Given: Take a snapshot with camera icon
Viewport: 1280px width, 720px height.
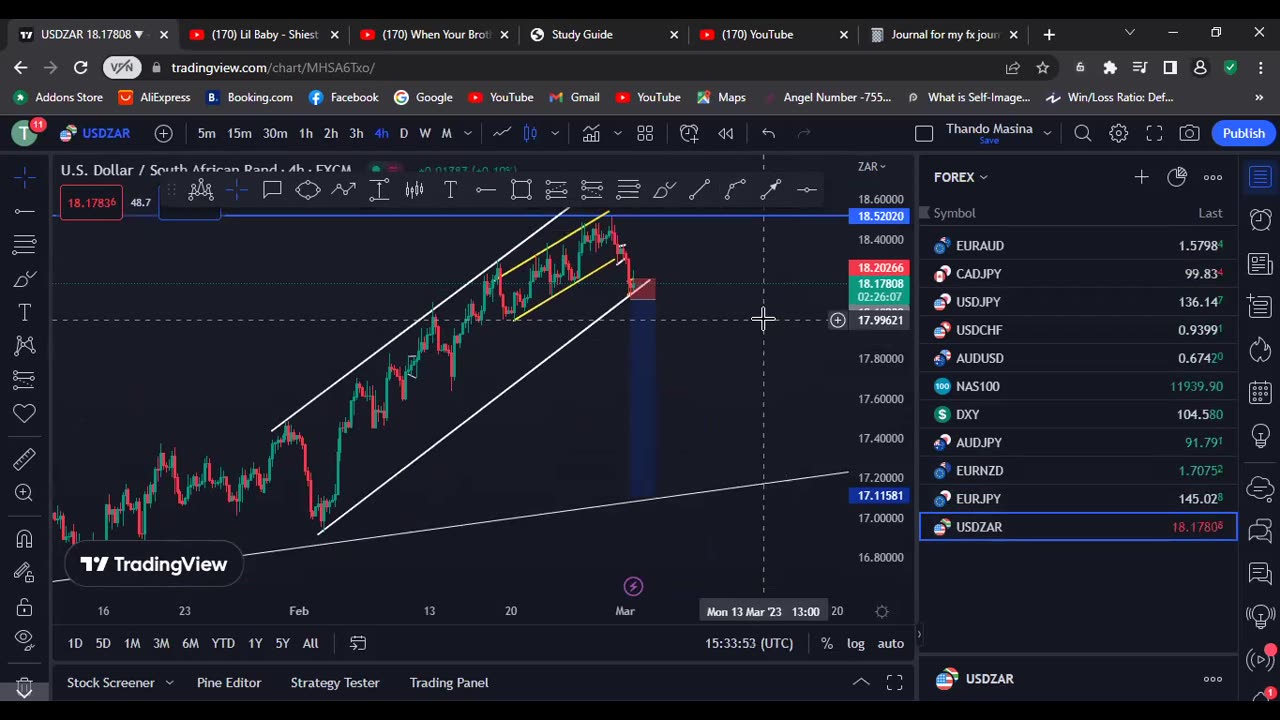Looking at the screenshot, I should point(1189,133).
